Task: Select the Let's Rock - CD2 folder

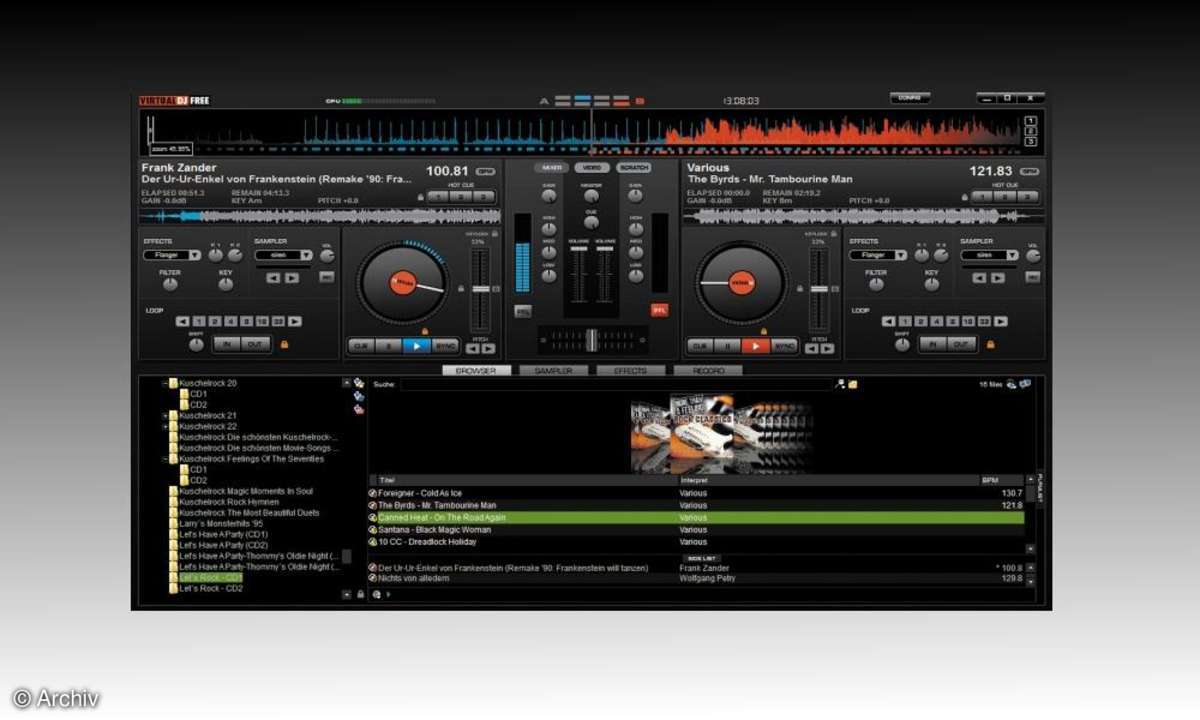Action: [x=210, y=588]
